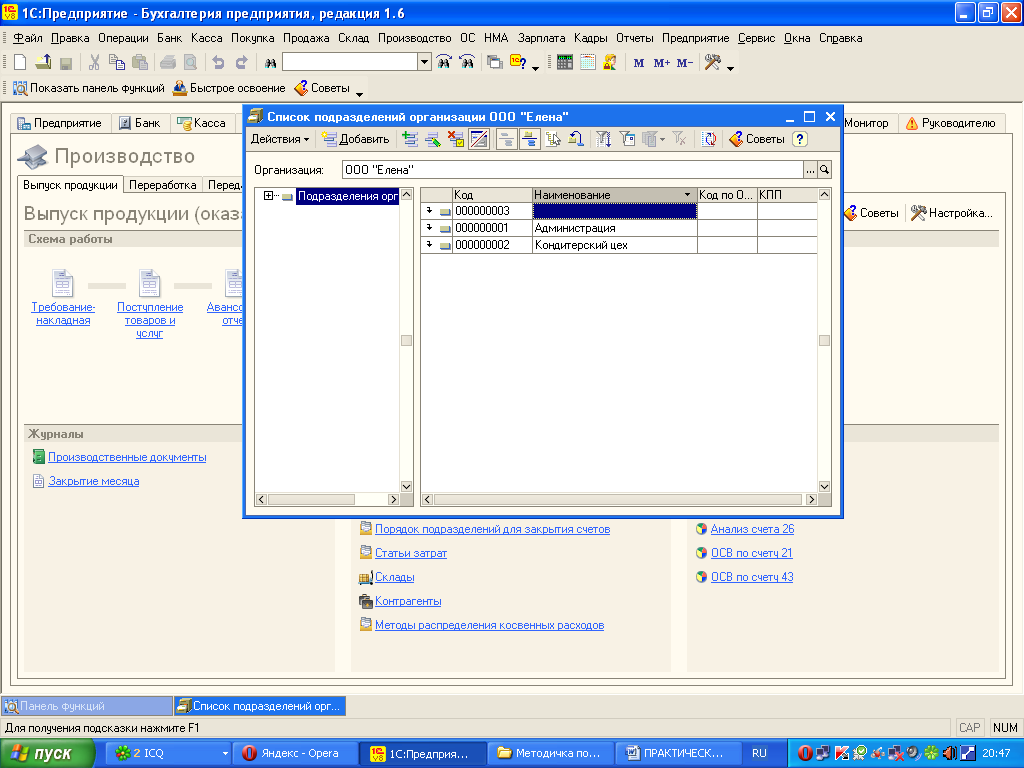
Task: Expand the Подразделения орг tree node
Action: pyautogui.click(x=268, y=196)
